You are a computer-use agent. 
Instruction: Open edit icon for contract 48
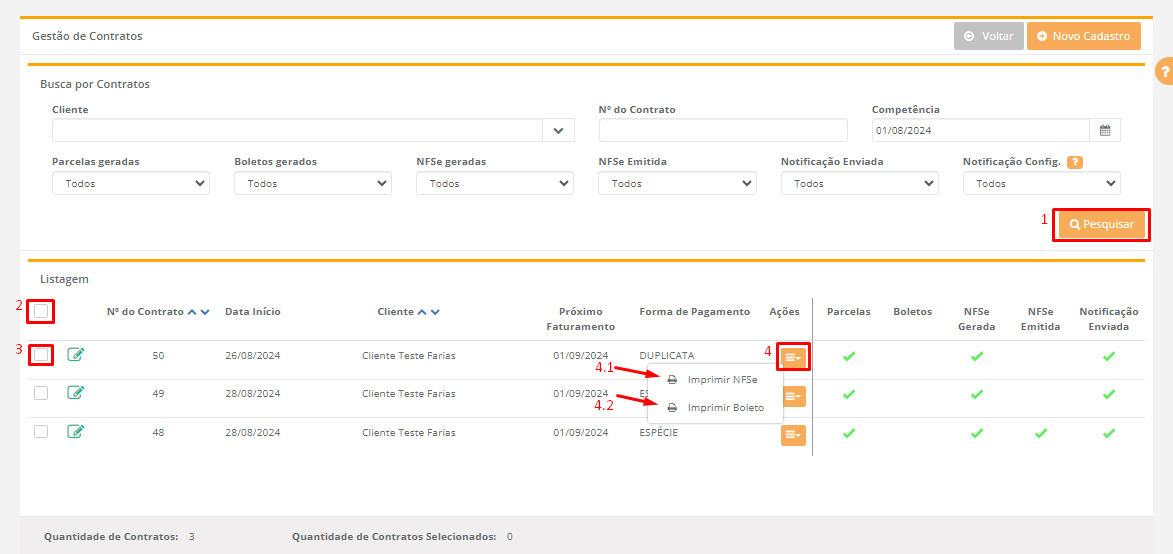tap(76, 432)
